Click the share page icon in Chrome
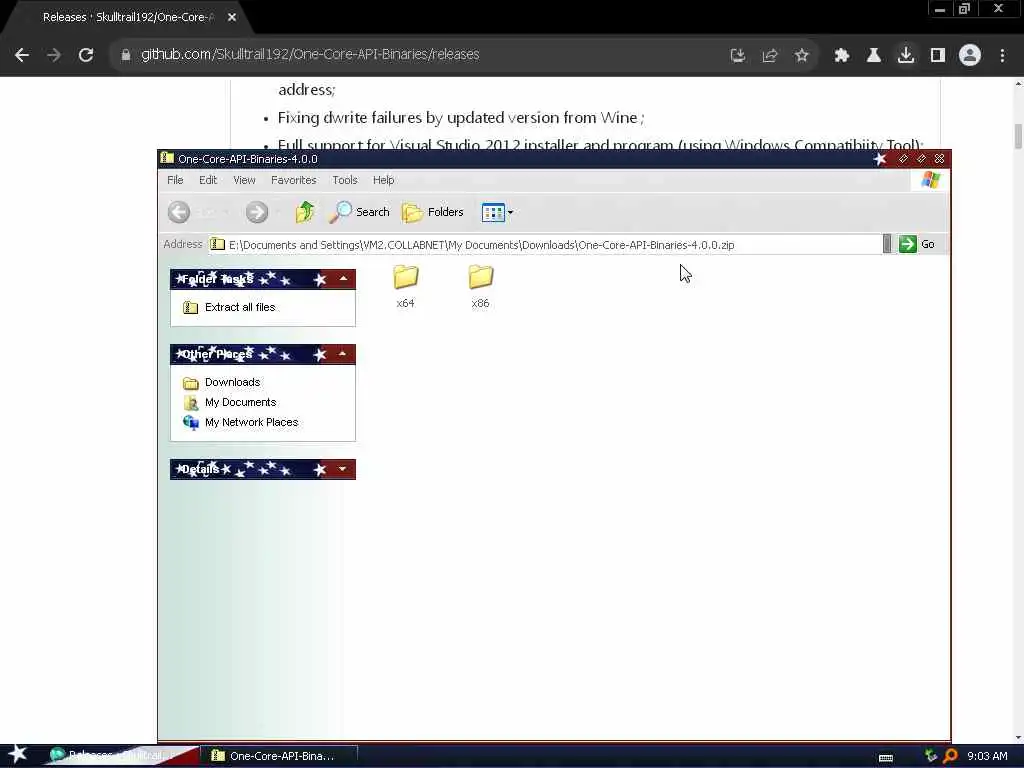The height and width of the screenshot is (768, 1024). 769,56
